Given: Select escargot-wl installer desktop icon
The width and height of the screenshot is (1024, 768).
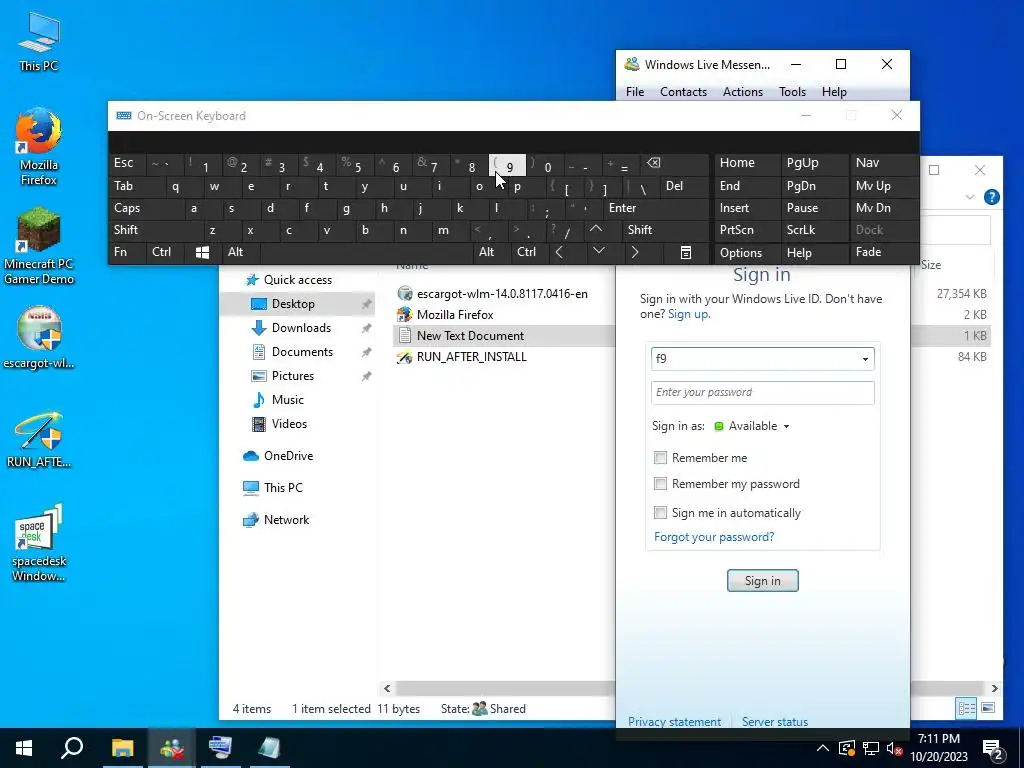Looking at the screenshot, I should 39,338.
